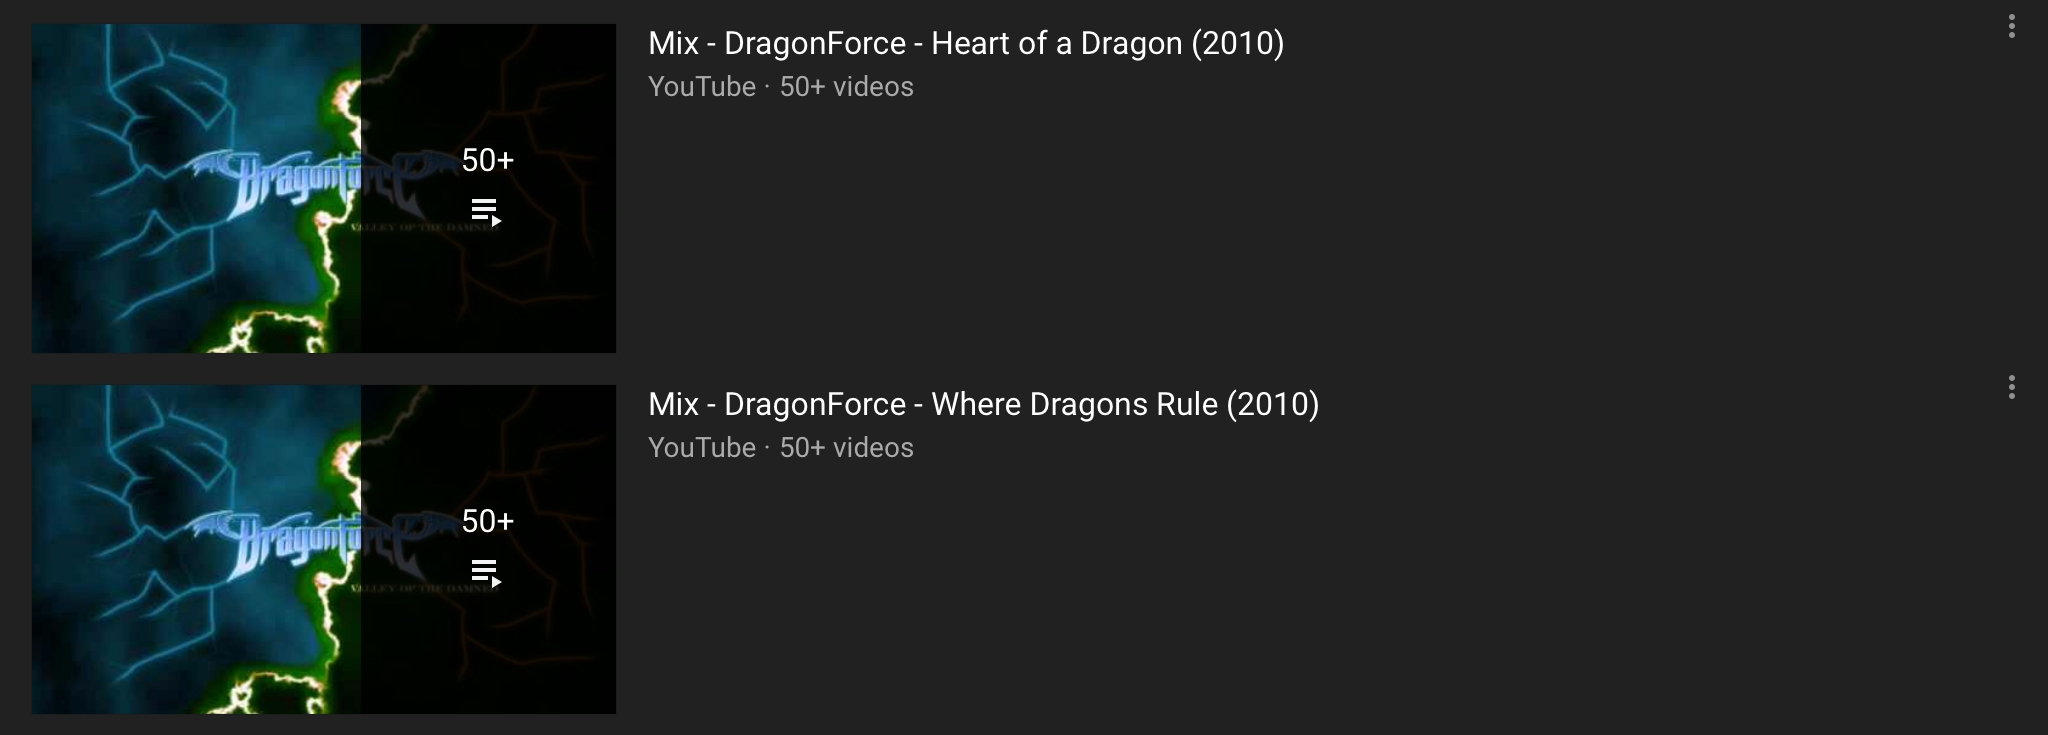Open the playlist icon on Heart of a Dragon mix

[486, 212]
